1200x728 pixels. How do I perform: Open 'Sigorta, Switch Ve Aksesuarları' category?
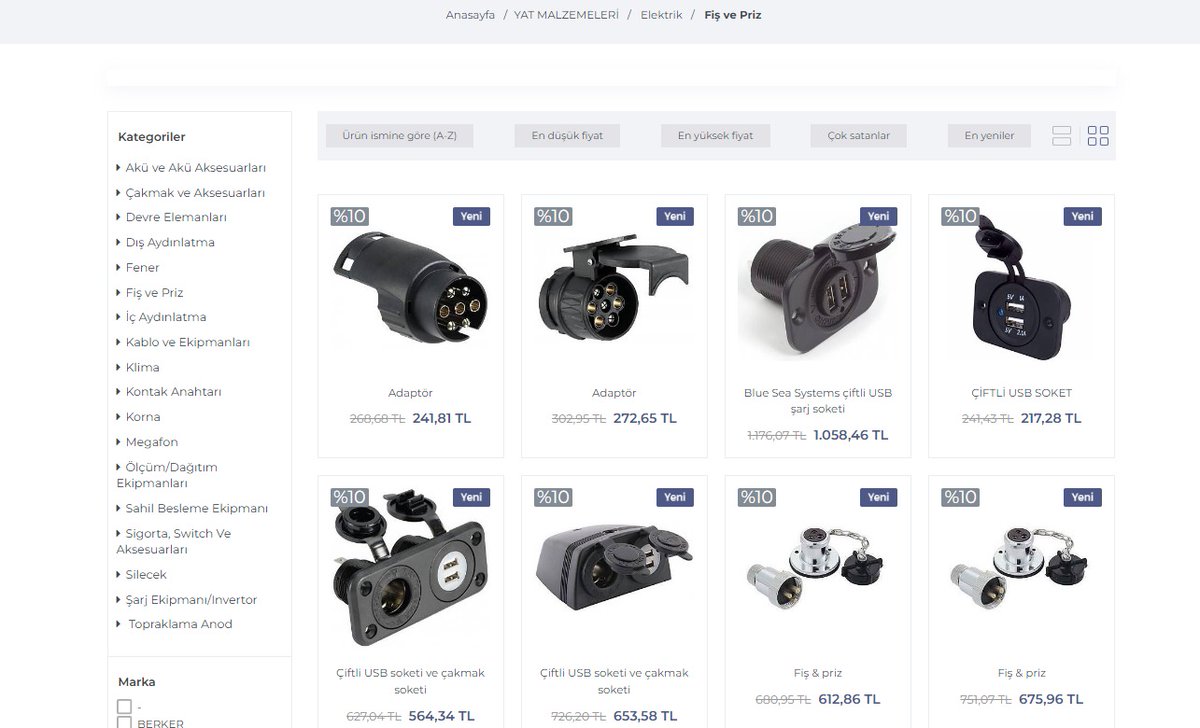point(174,541)
